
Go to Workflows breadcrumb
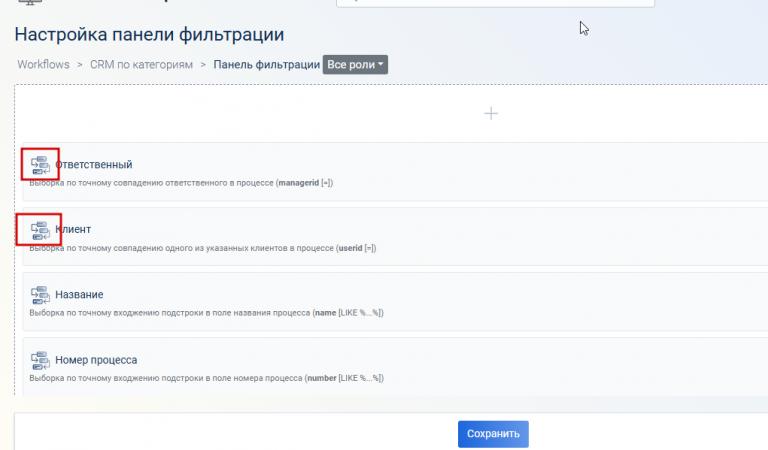point(44,65)
